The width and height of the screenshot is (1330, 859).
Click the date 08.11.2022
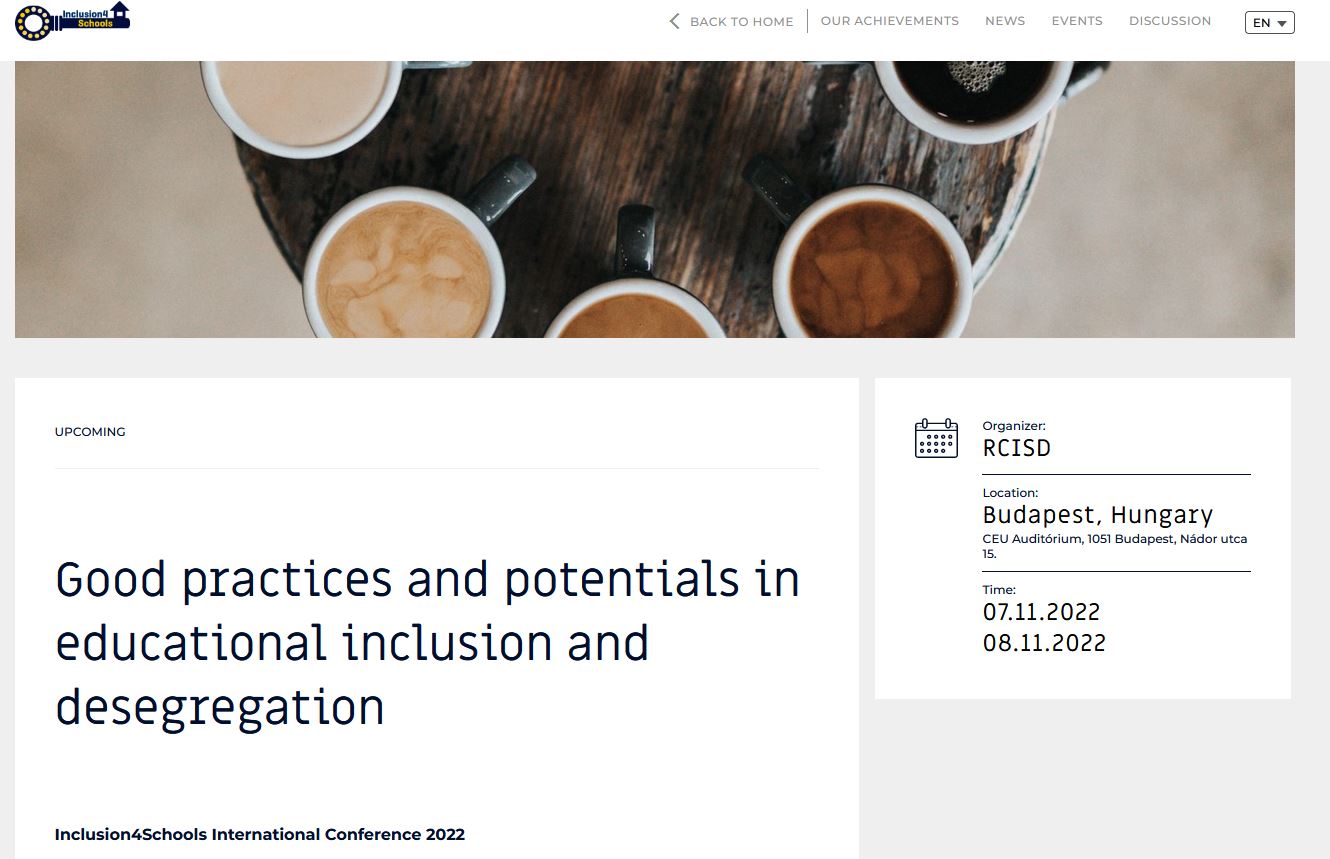click(x=1045, y=643)
